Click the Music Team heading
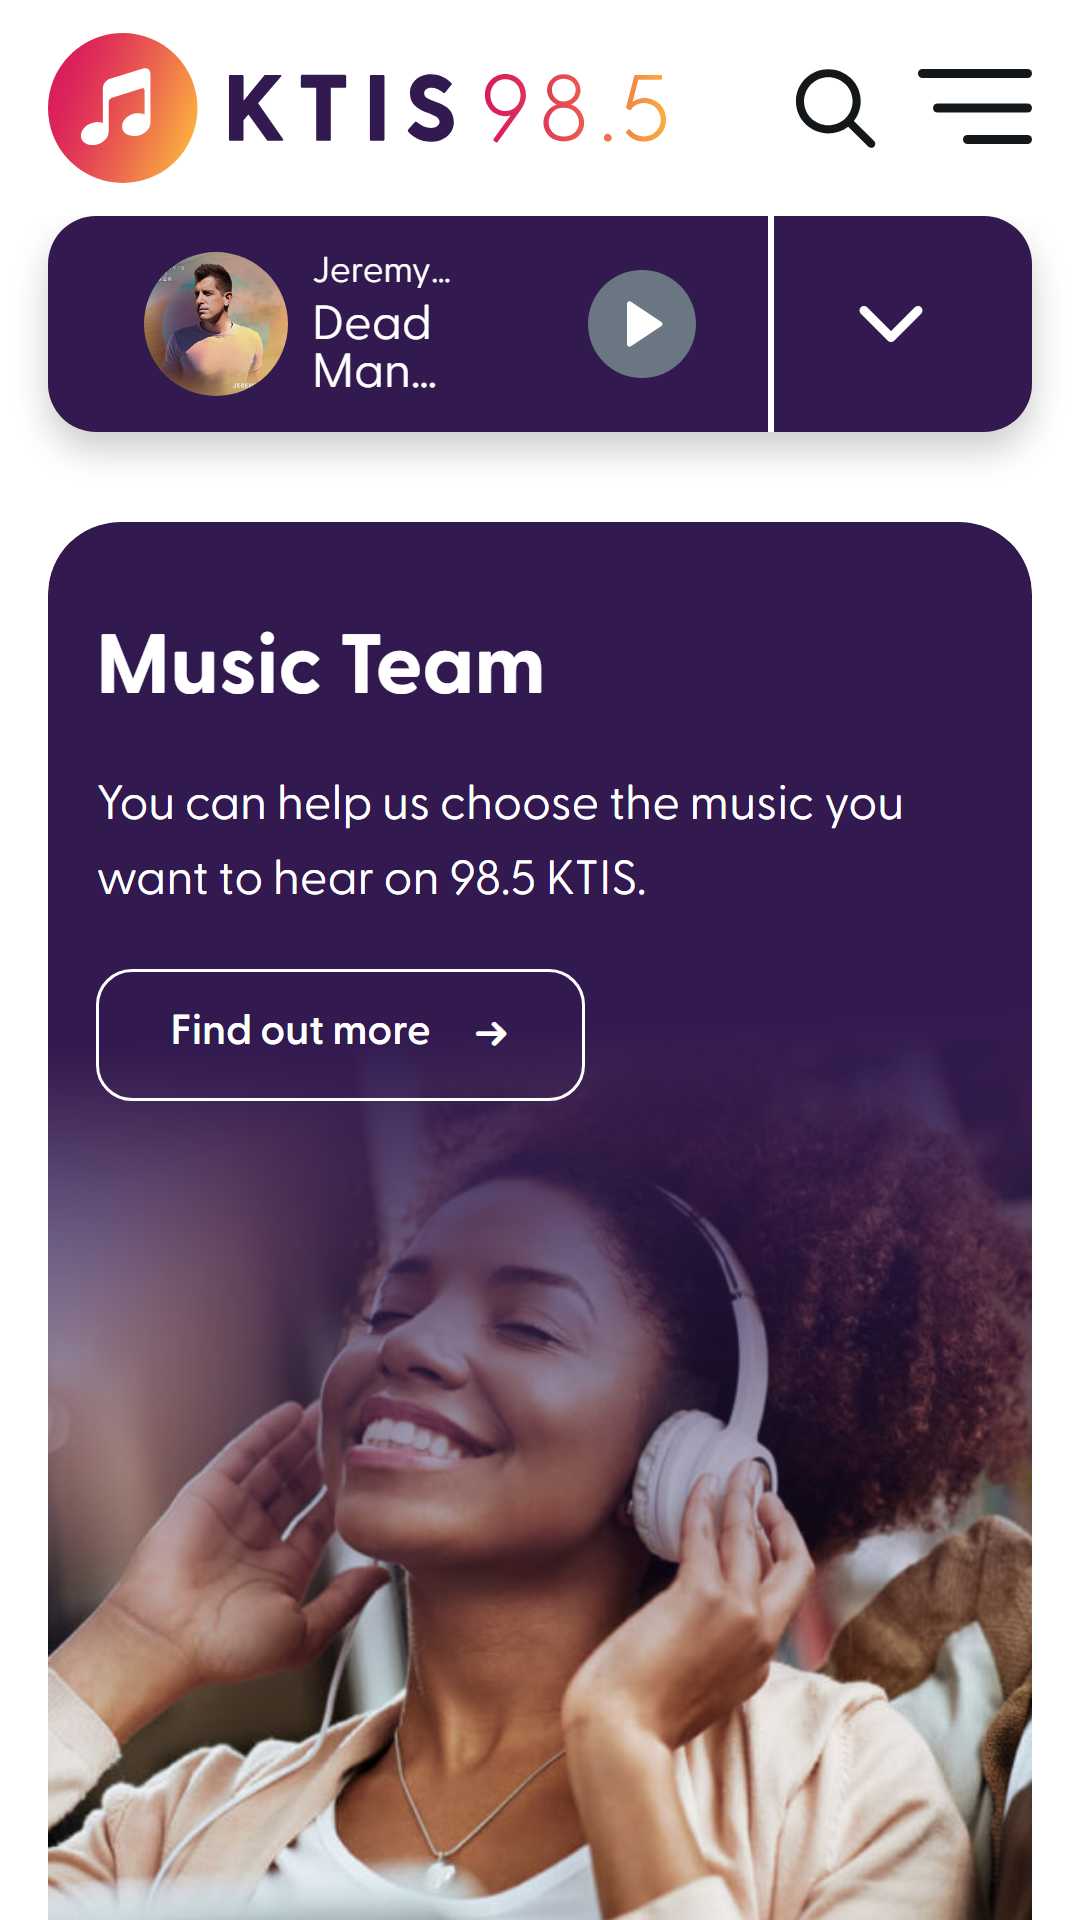The image size is (1080, 1920). pos(321,665)
